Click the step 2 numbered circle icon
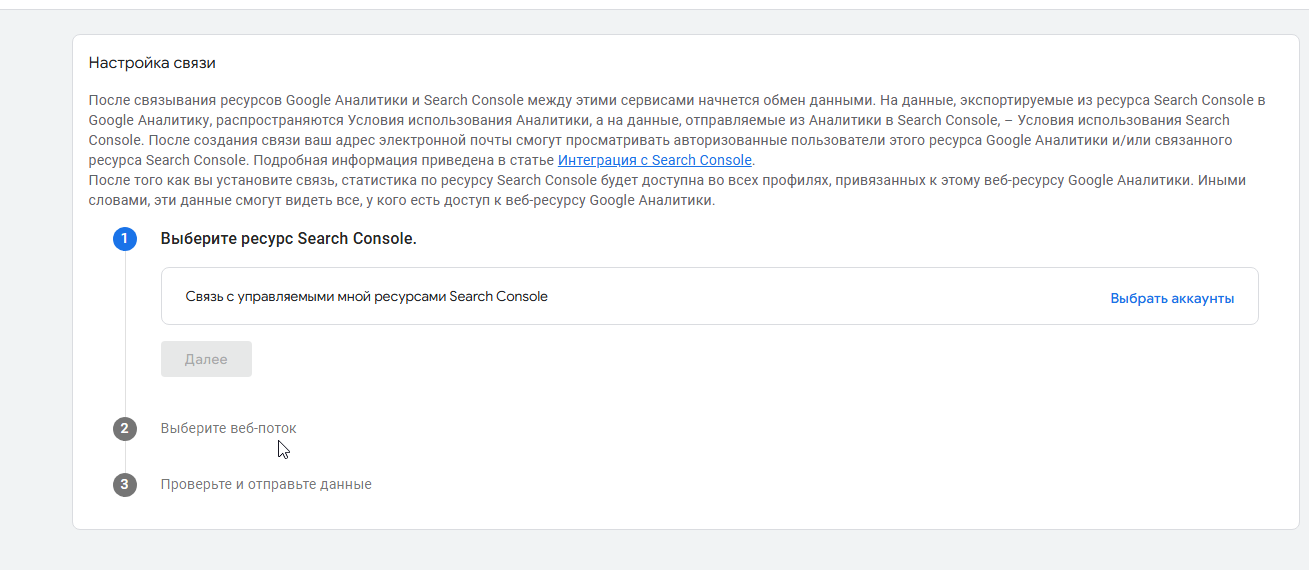The width and height of the screenshot is (1309, 570). pyautogui.click(x=125, y=429)
